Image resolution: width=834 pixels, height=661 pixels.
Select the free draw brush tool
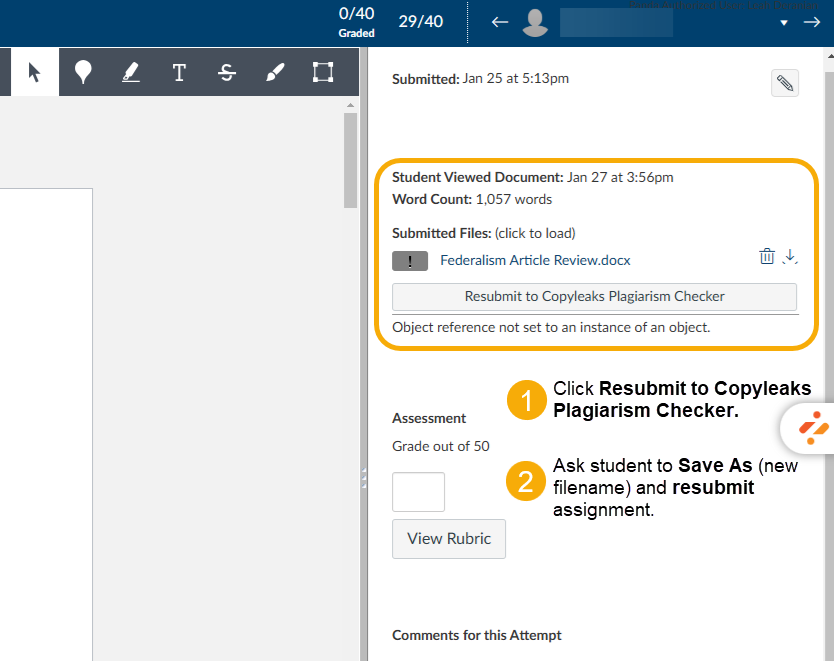coord(275,72)
